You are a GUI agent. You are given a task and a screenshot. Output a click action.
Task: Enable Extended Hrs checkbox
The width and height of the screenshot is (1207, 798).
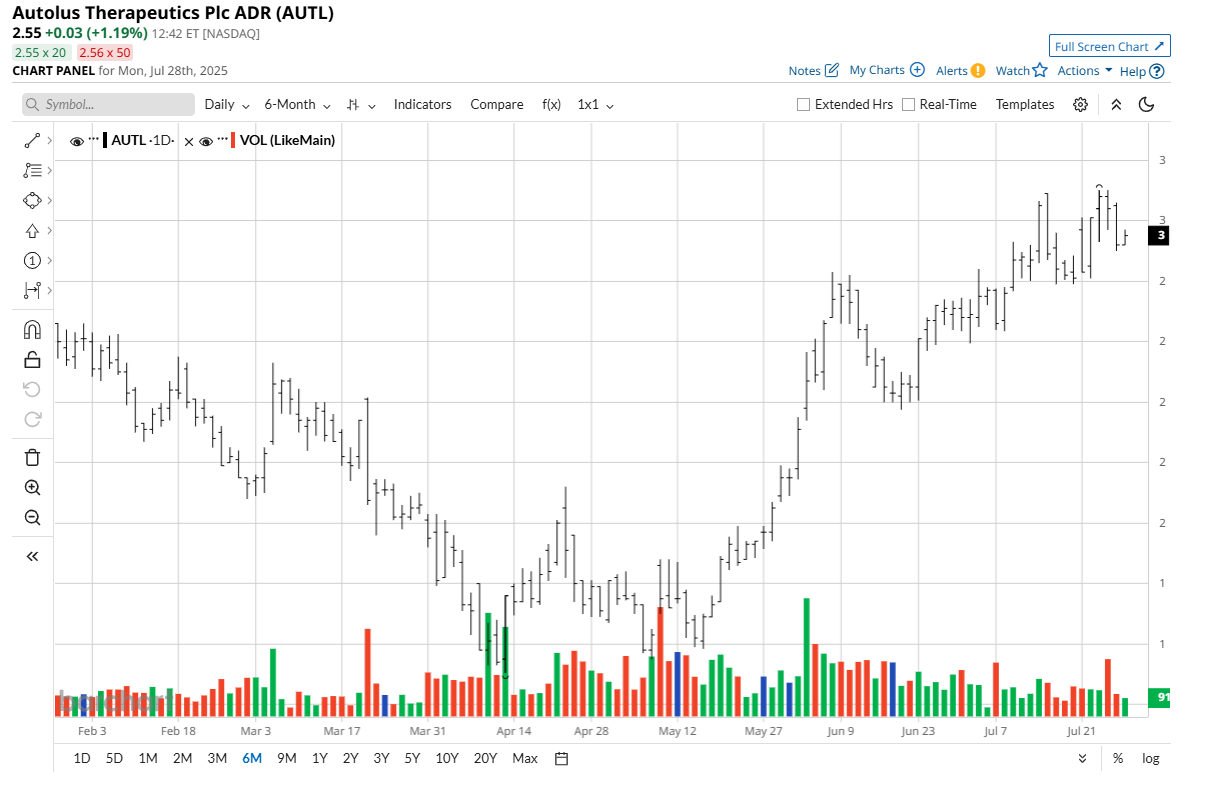click(803, 105)
